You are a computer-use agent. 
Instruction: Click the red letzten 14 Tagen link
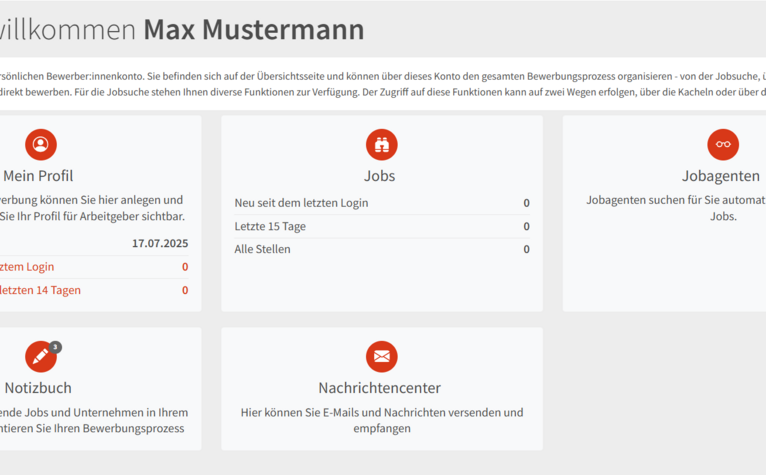click(40, 290)
